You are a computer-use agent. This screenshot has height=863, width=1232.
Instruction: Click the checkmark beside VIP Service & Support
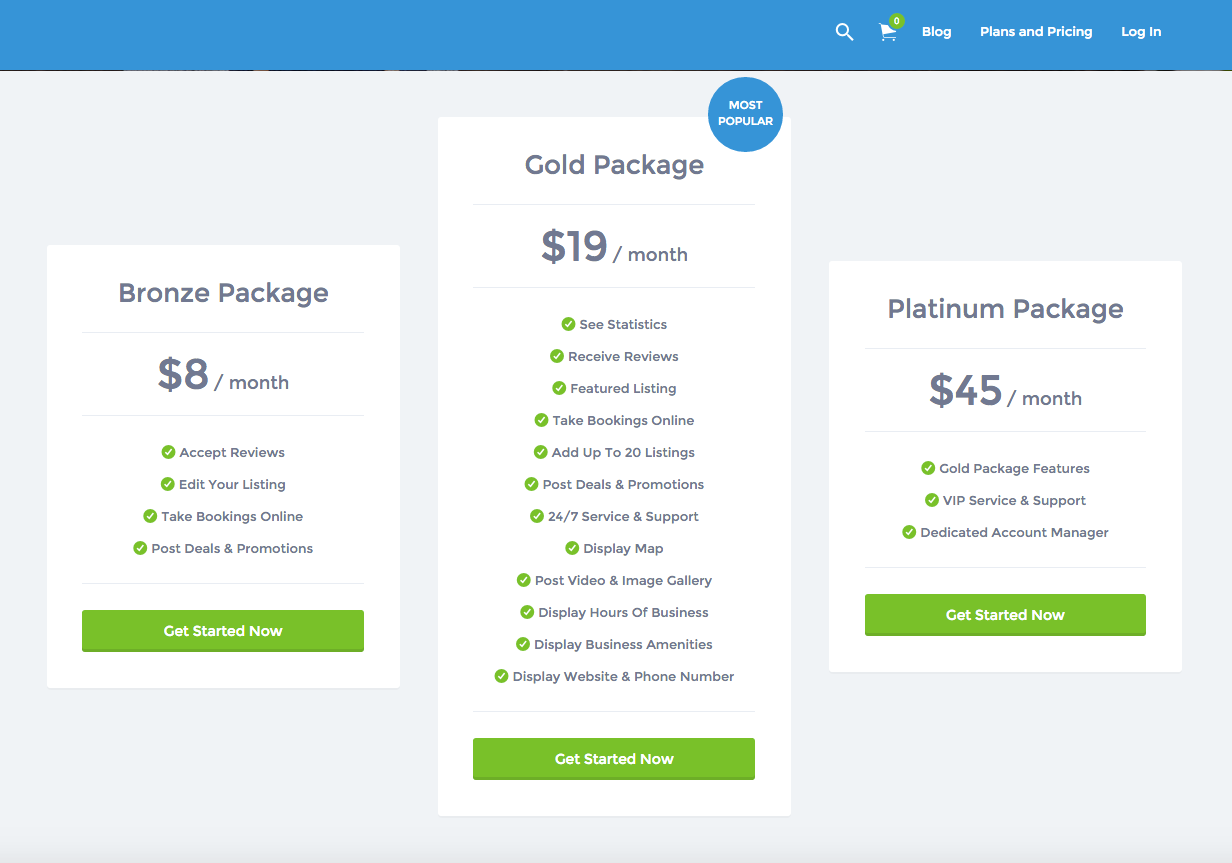point(932,500)
